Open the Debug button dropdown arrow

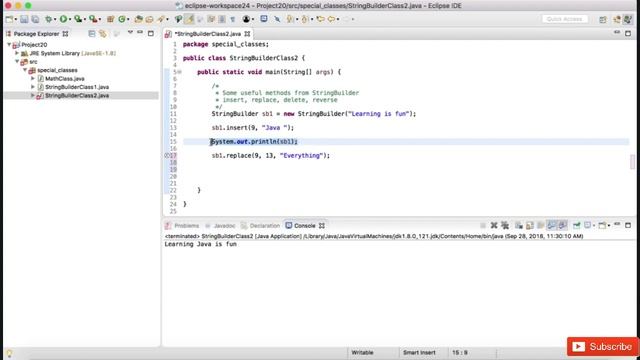coord(55,19)
